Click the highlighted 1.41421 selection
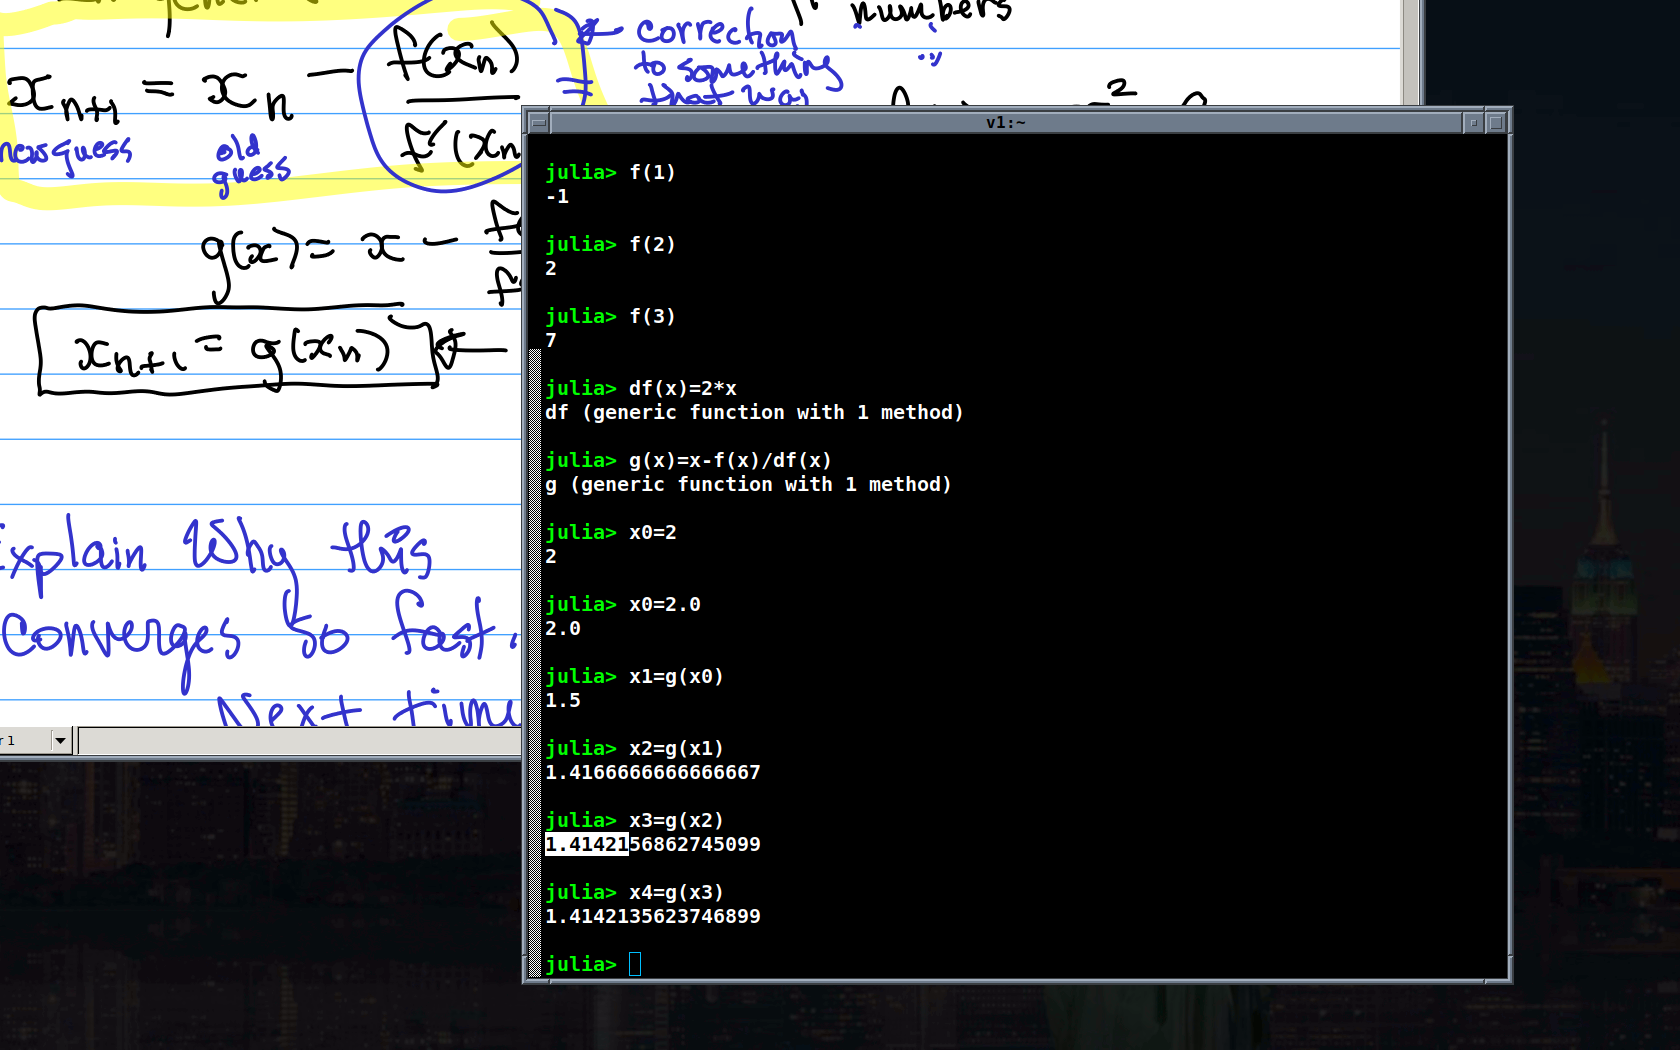Image resolution: width=1680 pixels, height=1050 pixels. [x=587, y=845]
